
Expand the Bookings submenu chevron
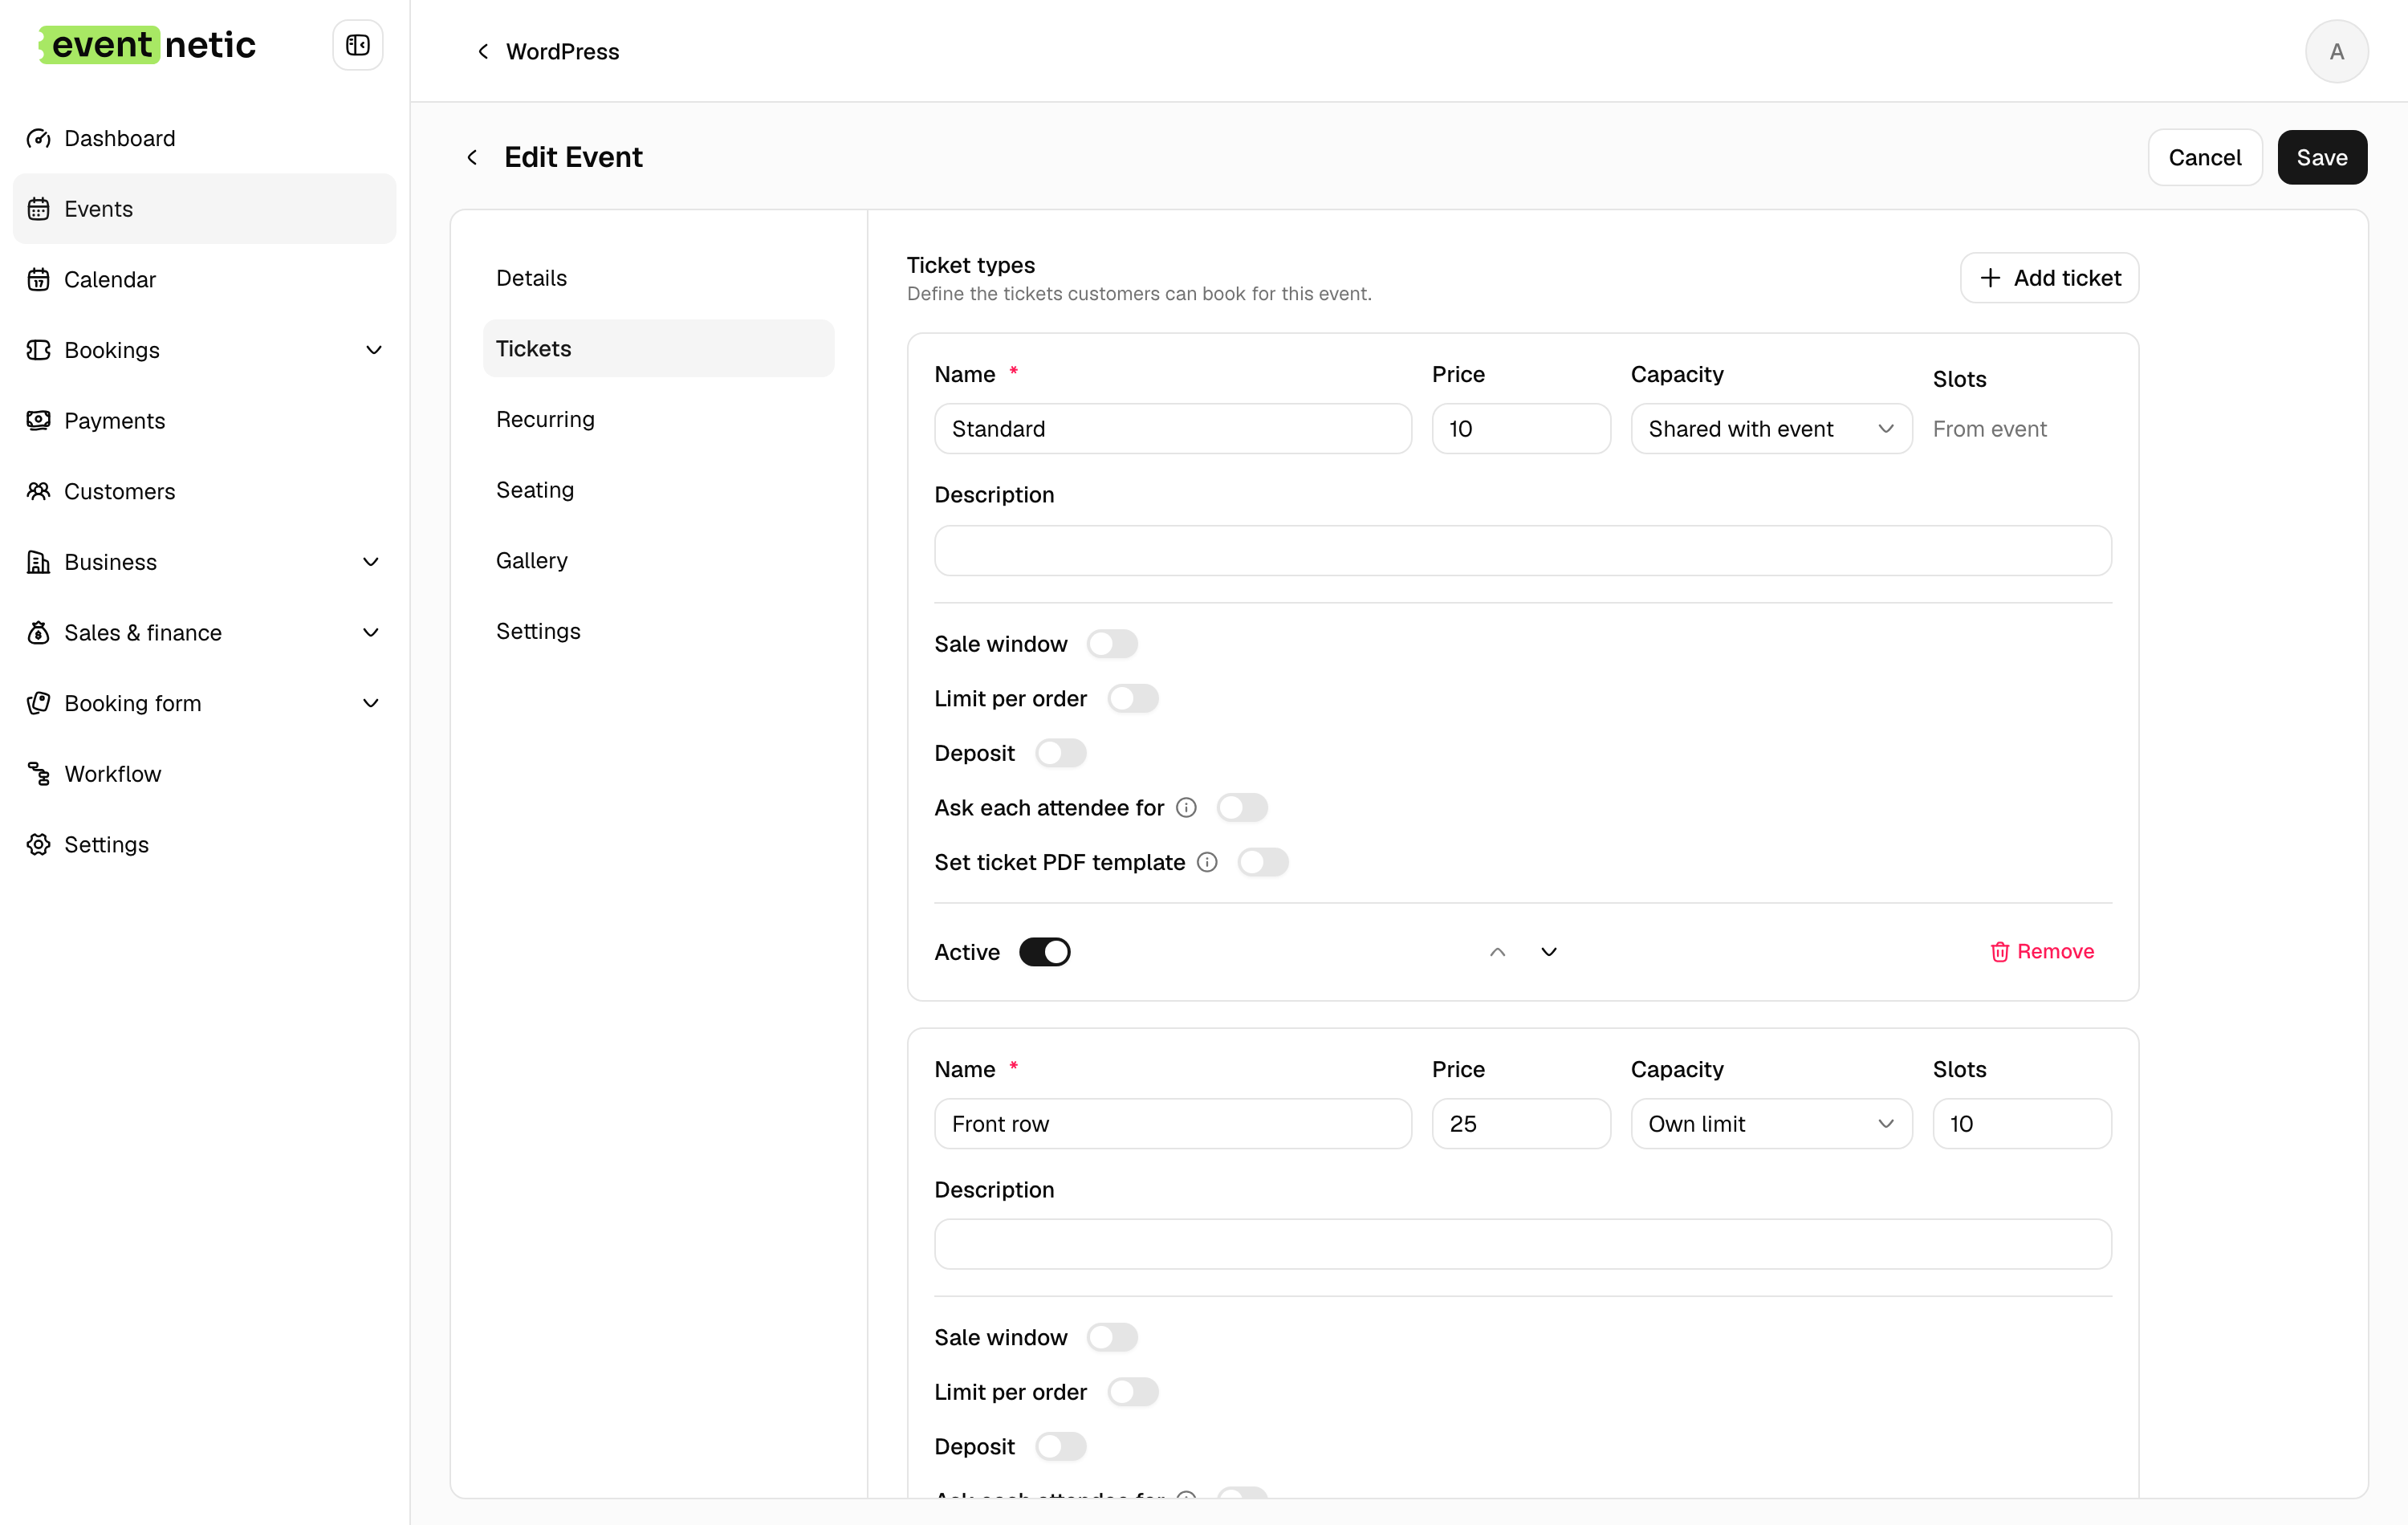(x=373, y=350)
